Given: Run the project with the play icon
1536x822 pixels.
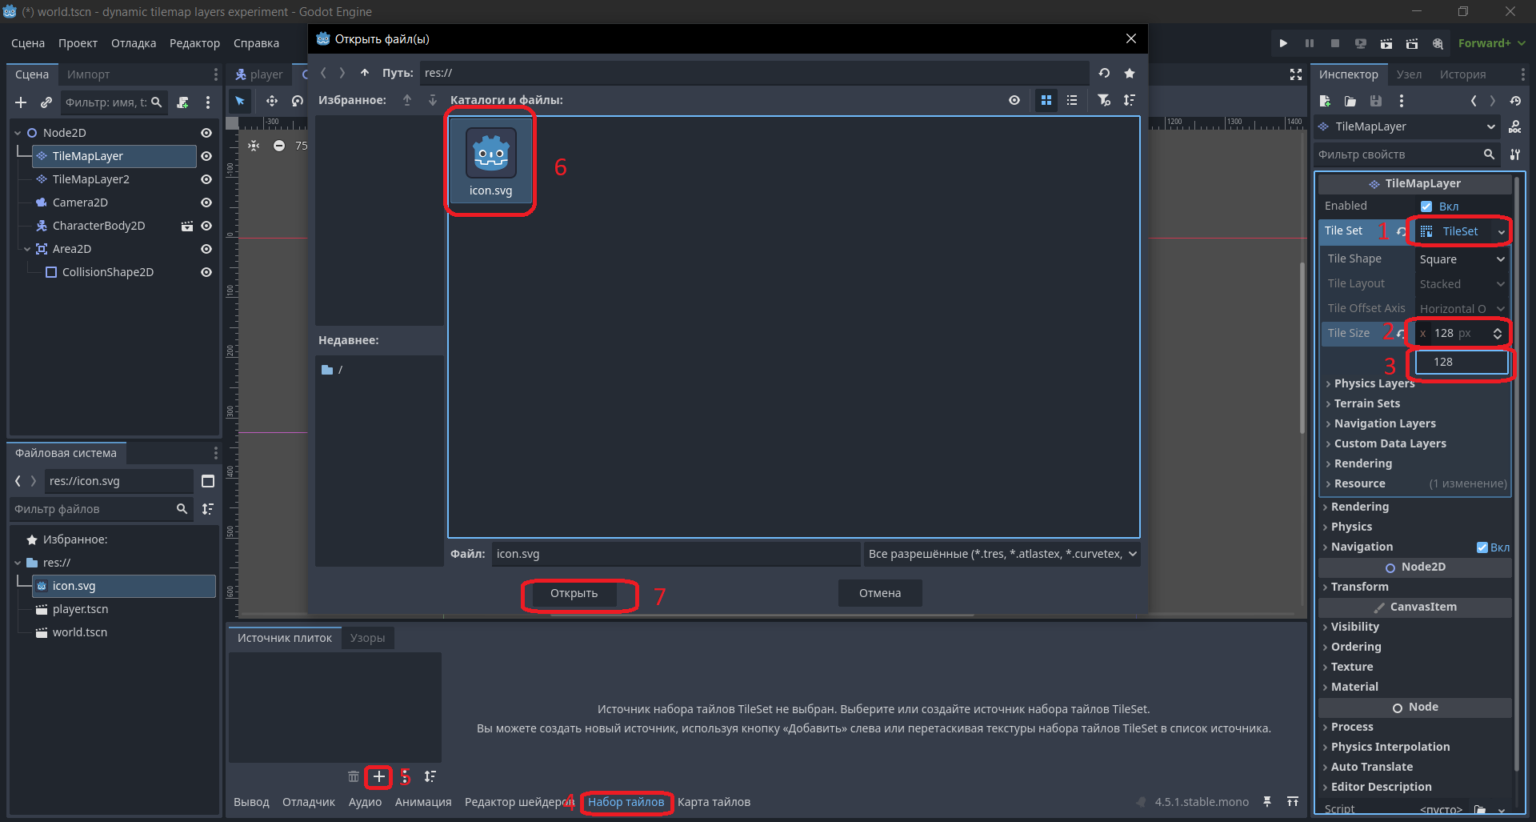Looking at the screenshot, I should (x=1283, y=44).
